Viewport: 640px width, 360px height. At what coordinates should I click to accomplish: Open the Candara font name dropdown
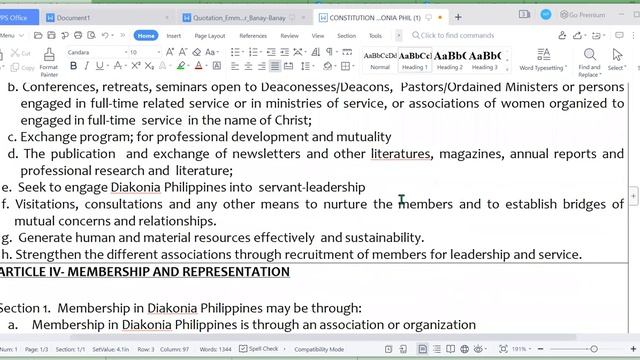coord(126,52)
